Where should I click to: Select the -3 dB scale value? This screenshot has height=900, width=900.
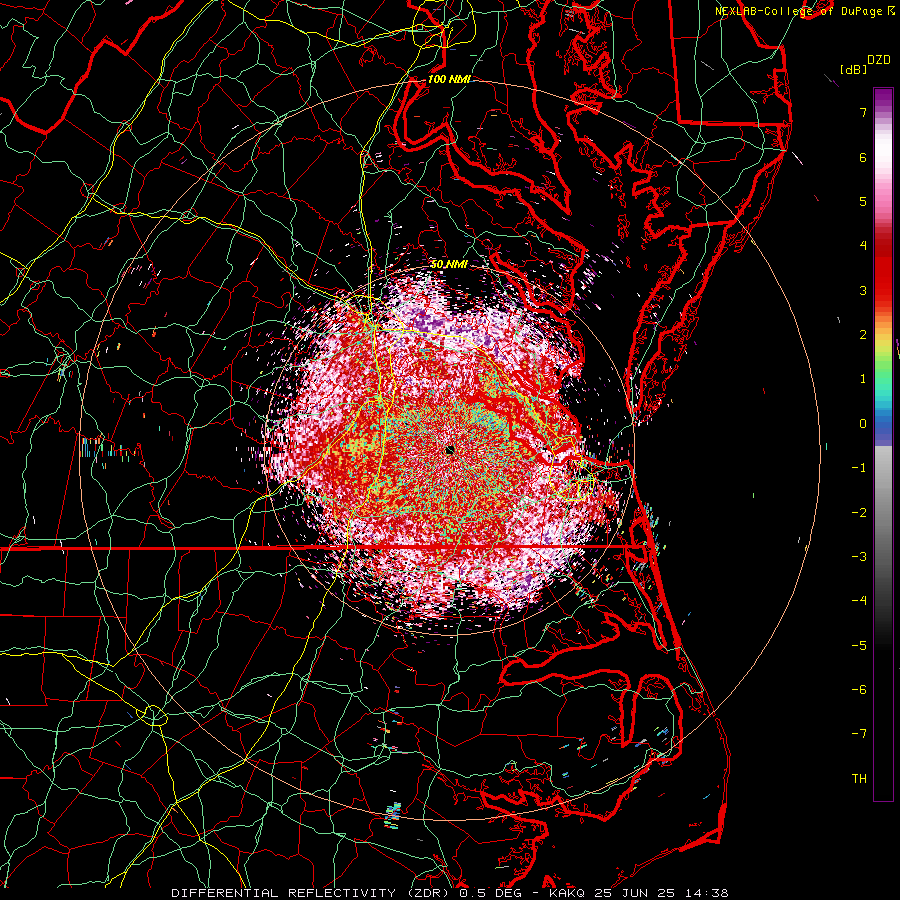point(859,557)
